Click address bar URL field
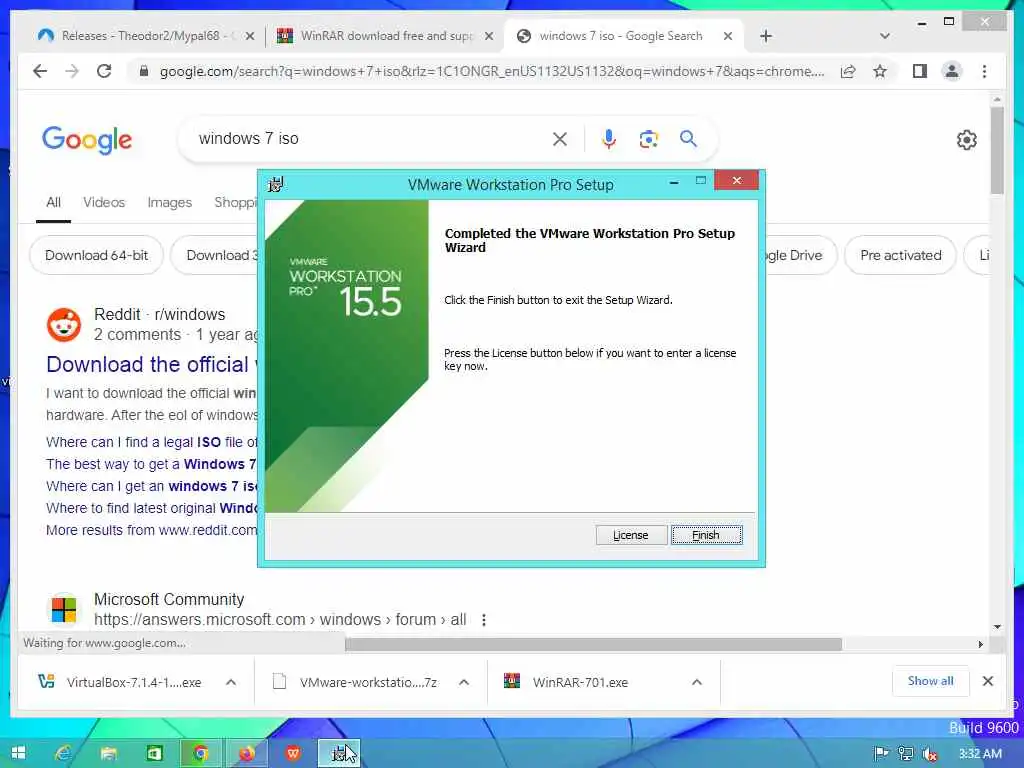This screenshot has width=1024, height=768. 491,71
